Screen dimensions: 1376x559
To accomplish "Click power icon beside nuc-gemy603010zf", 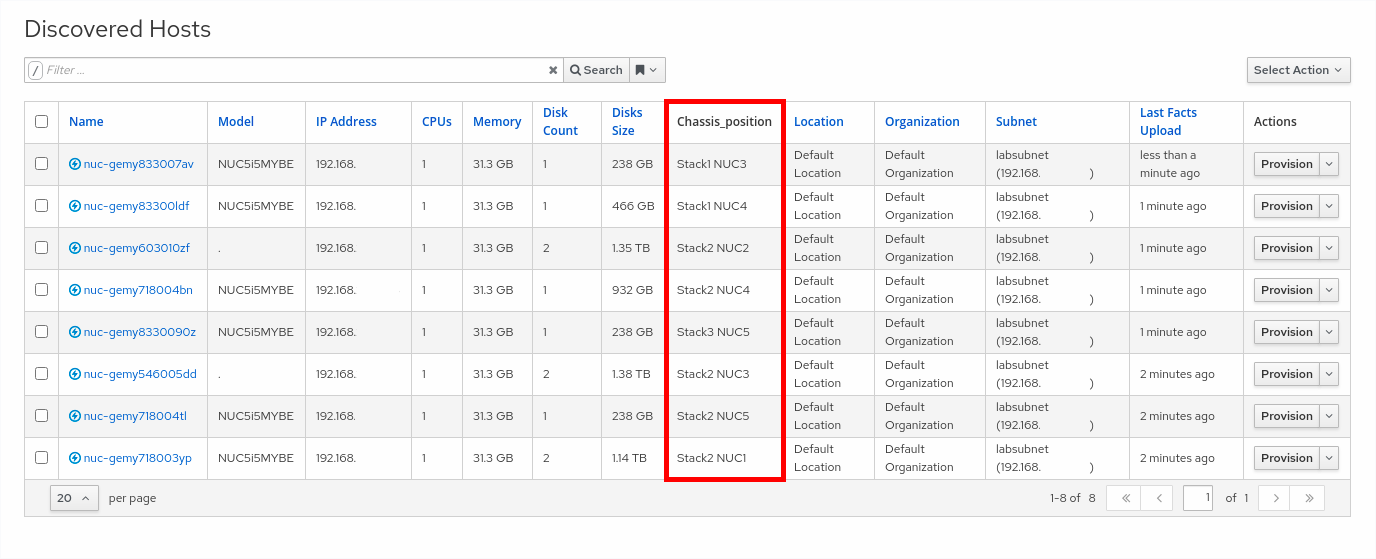I will (x=75, y=248).
